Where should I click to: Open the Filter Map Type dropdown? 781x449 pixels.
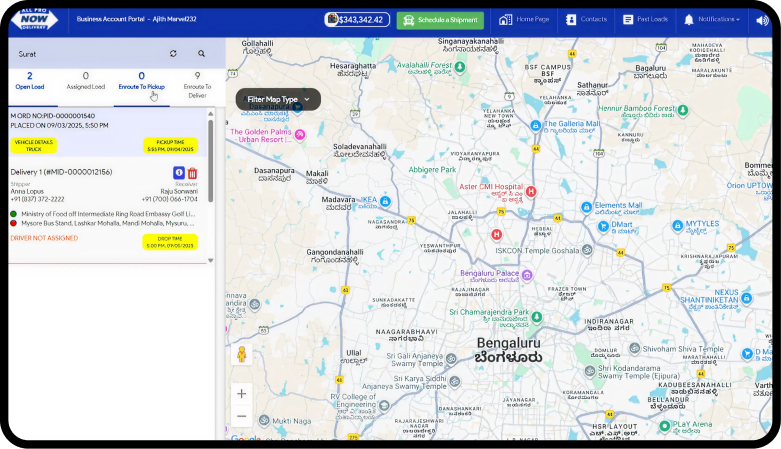click(279, 99)
